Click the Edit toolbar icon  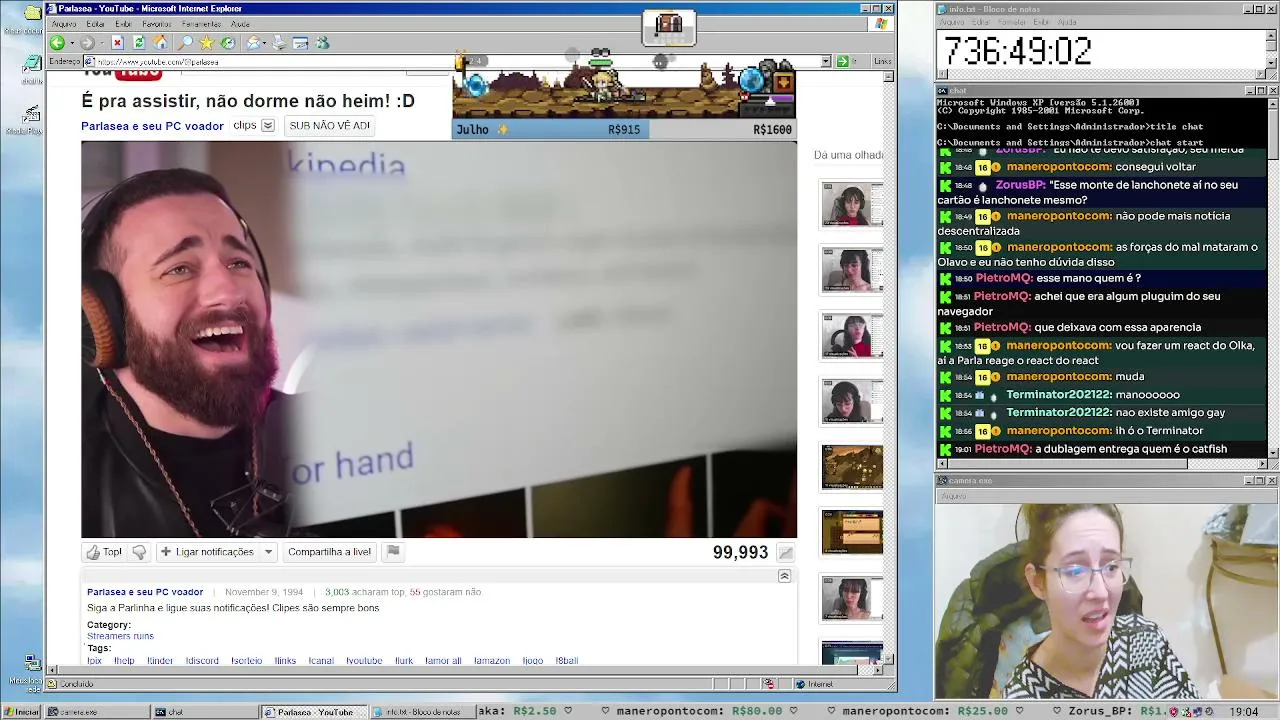[x=300, y=43]
